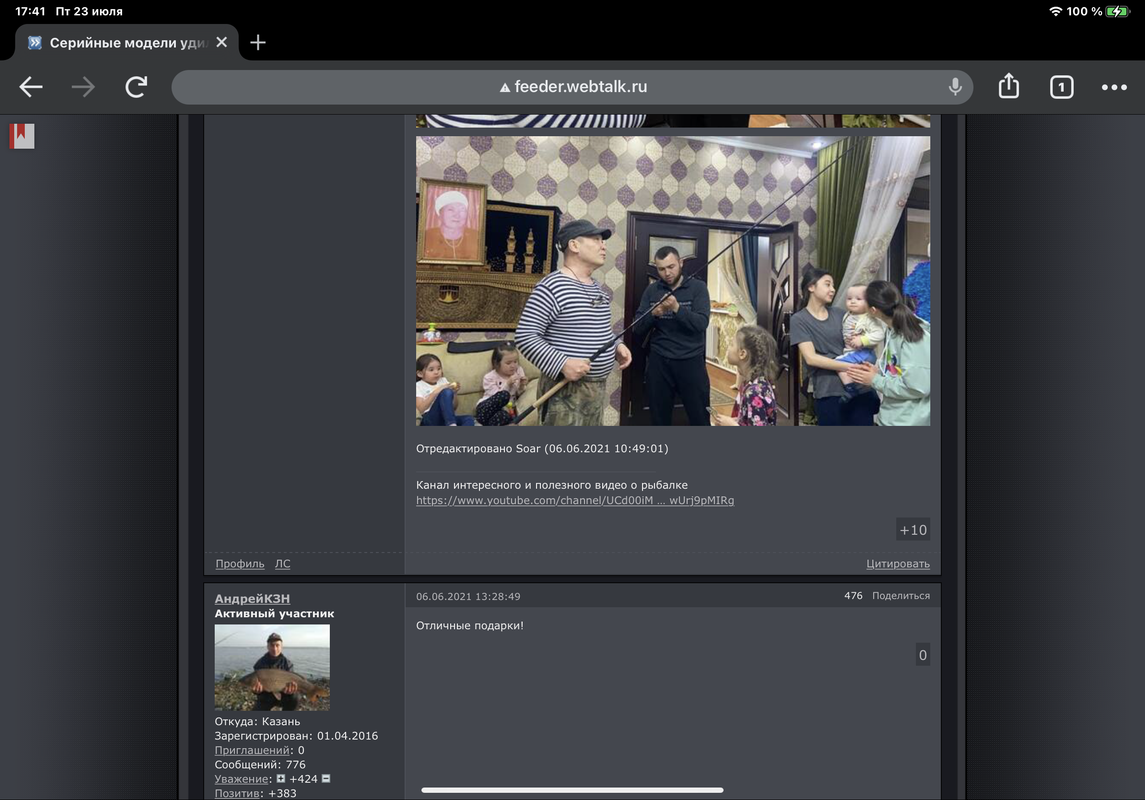Viewport: 1145px width, 800px height.
Task: Click the minus icon next to Уважение
Action: point(326,779)
